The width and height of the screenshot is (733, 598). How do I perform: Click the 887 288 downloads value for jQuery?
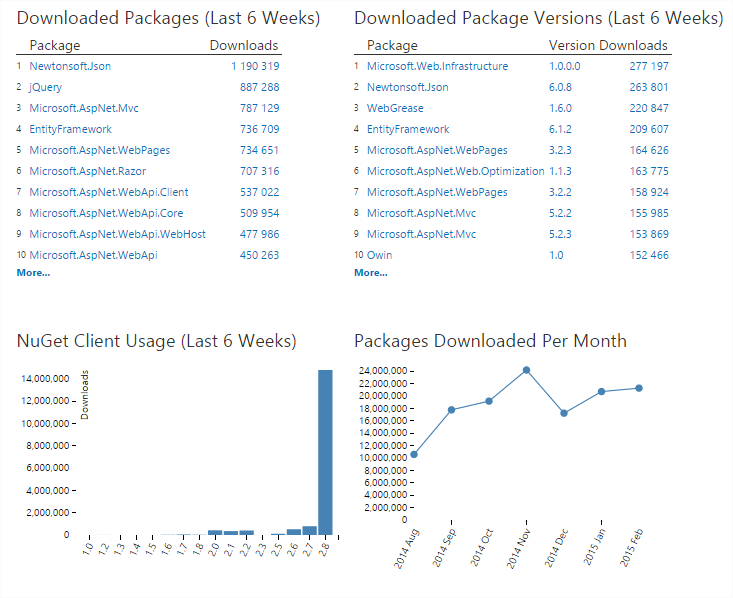[x=259, y=87]
